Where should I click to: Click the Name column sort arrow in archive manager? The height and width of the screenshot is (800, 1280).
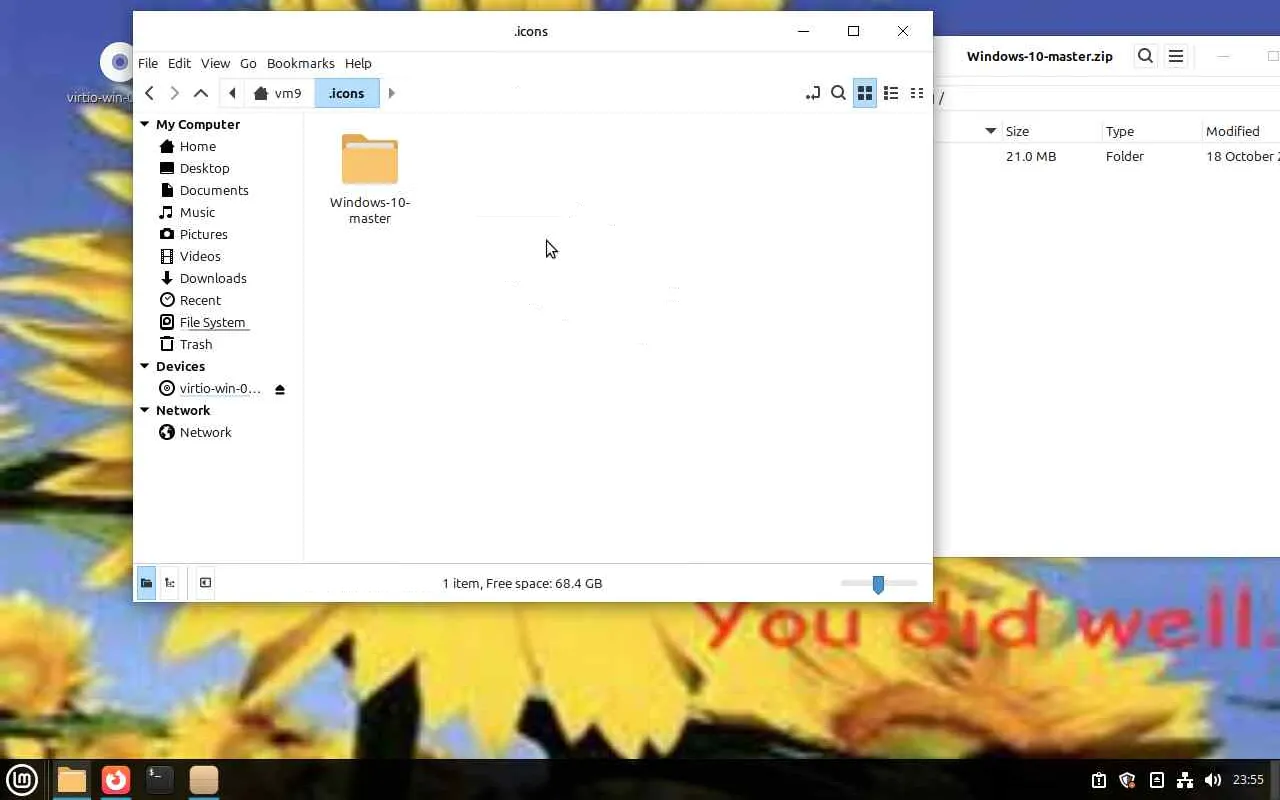pyautogui.click(x=991, y=131)
